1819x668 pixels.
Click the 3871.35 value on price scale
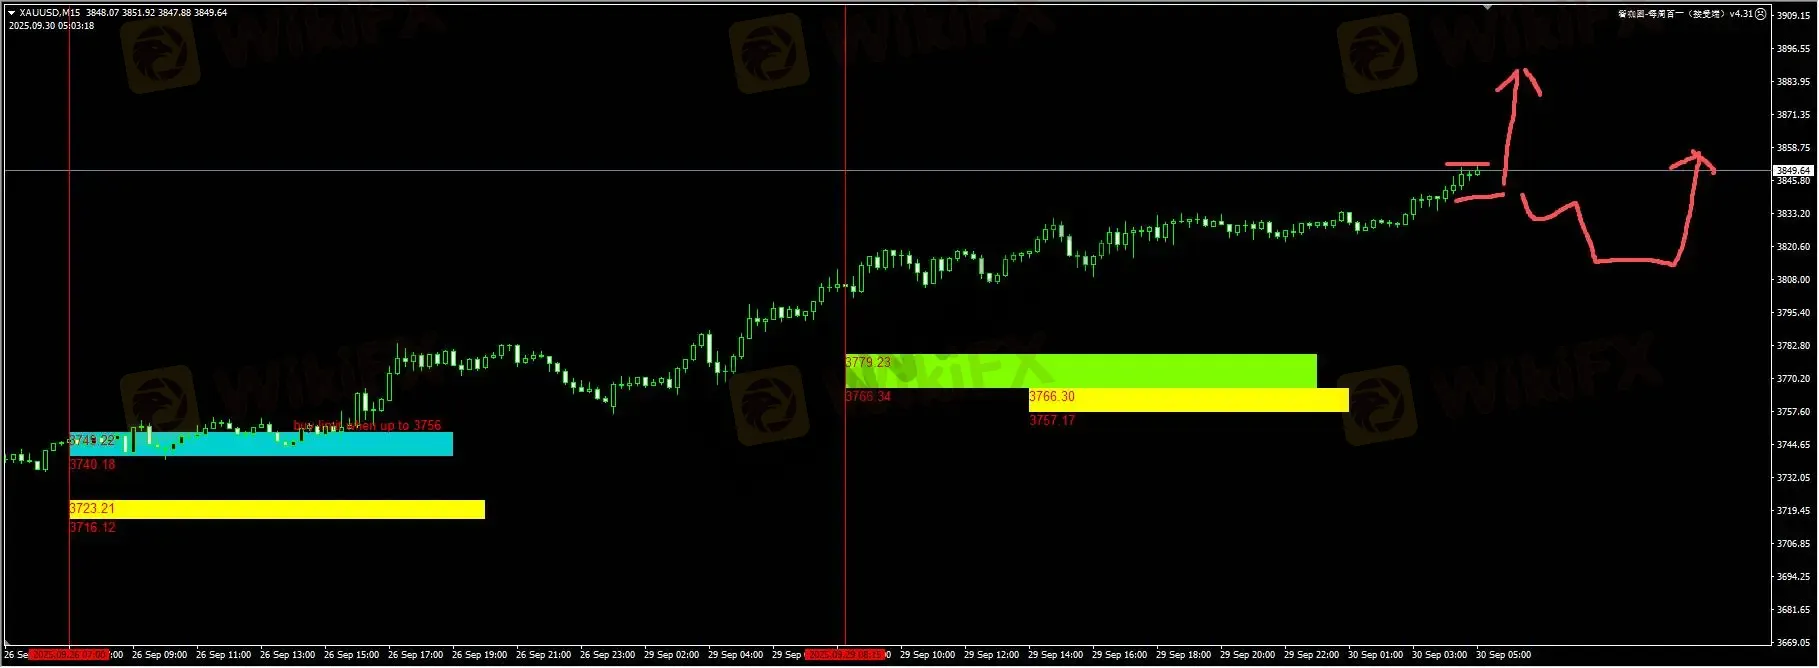coord(1793,115)
